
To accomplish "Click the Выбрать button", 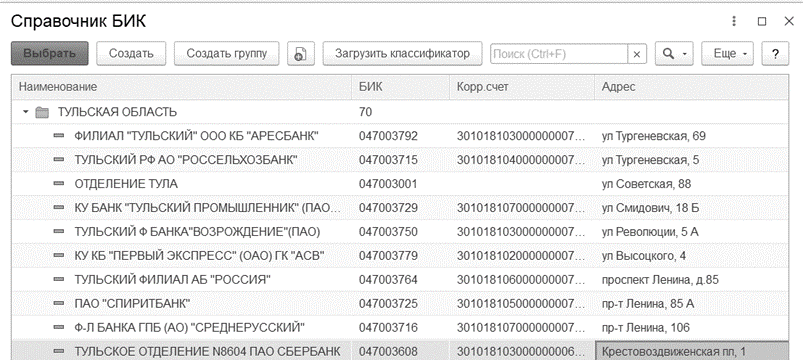I will coord(50,53).
